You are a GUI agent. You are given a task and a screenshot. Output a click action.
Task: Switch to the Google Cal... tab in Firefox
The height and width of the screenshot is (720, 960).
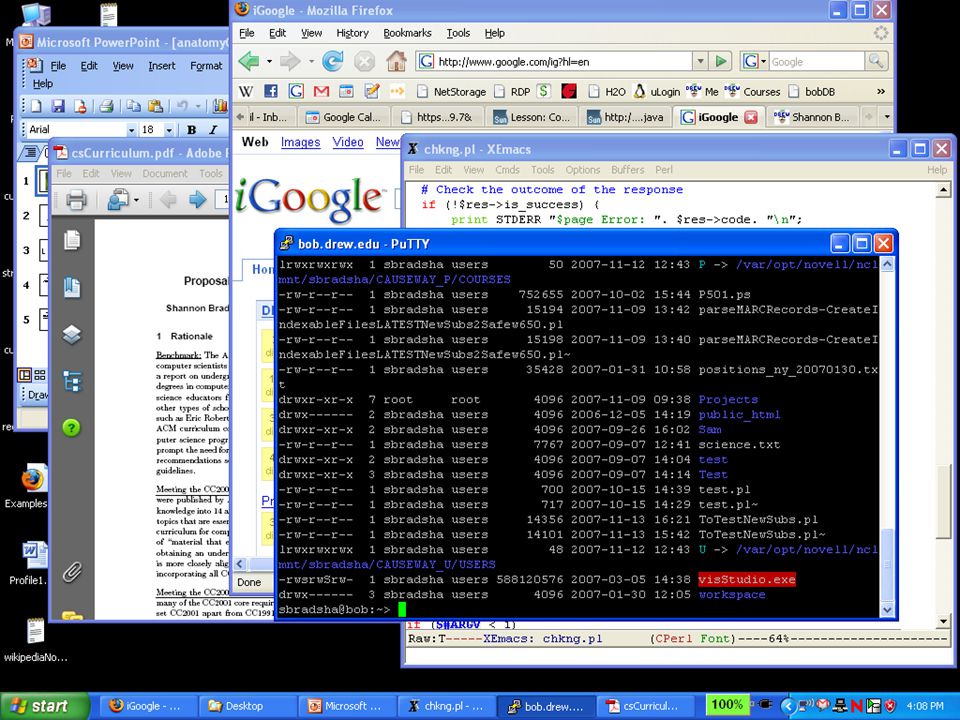[345, 117]
